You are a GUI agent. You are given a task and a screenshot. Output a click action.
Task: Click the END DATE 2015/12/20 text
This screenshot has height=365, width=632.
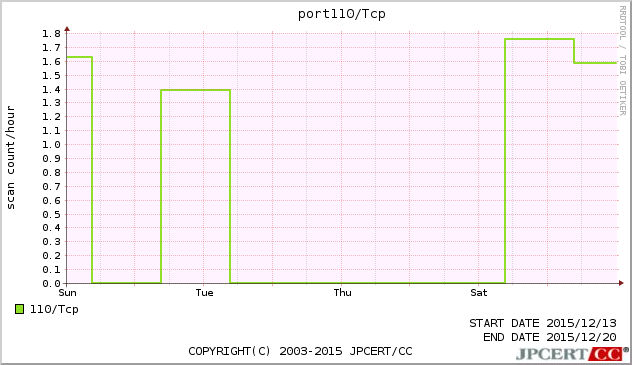(550, 337)
